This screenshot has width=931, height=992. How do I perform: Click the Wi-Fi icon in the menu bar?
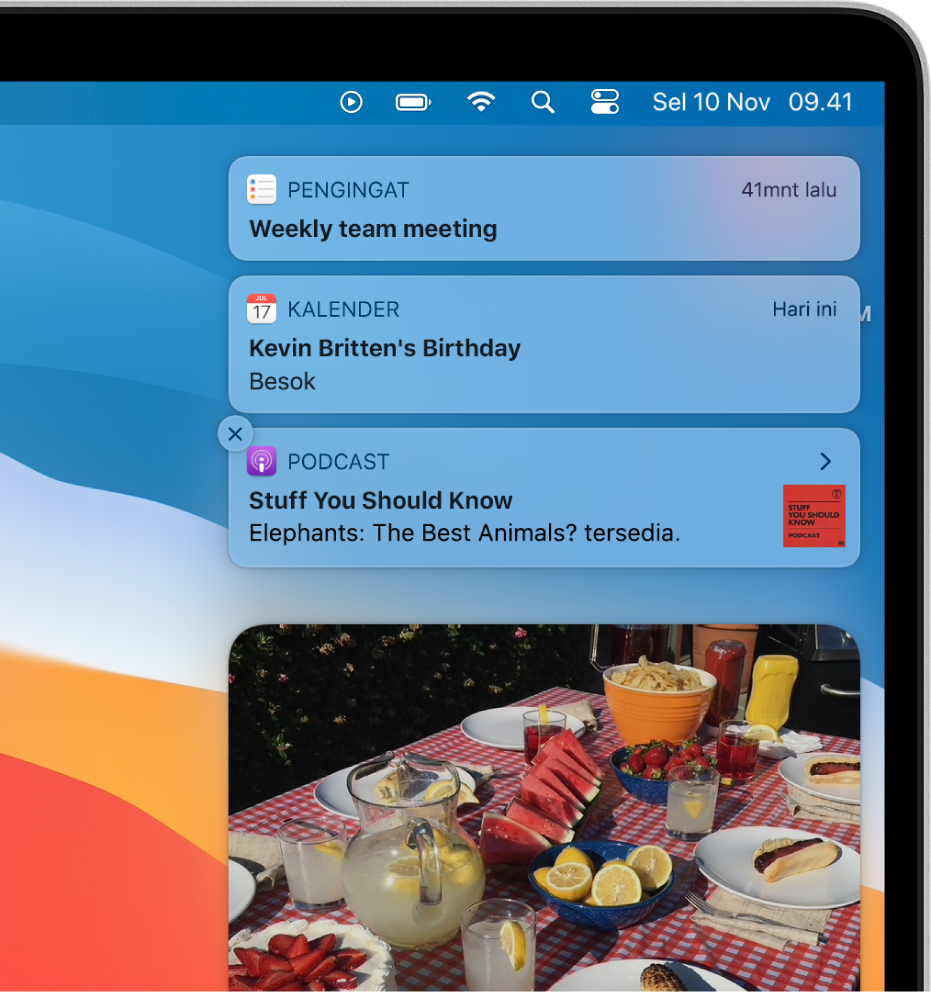tap(481, 102)
